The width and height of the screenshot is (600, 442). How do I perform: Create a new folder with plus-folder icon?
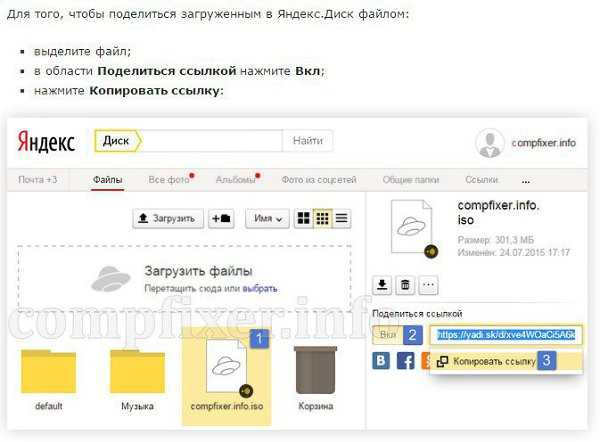(220, 218)
